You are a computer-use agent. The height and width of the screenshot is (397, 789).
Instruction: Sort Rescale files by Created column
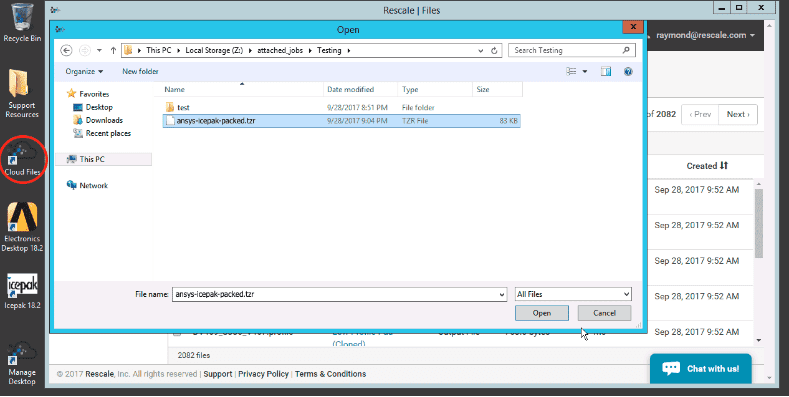point(707,166)
